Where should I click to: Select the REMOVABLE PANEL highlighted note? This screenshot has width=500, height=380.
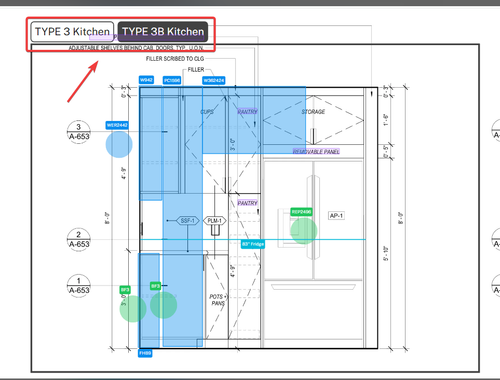click(316, 152)
